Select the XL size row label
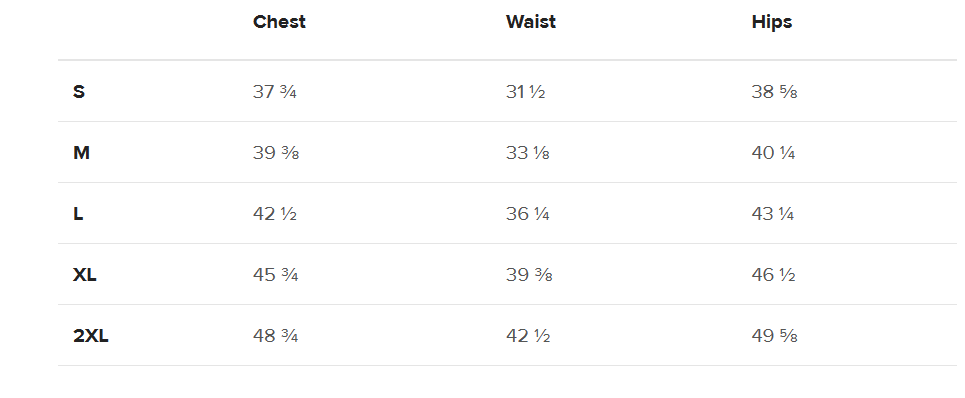The height and width of the screenshot is (398, 965). point(84,275)
